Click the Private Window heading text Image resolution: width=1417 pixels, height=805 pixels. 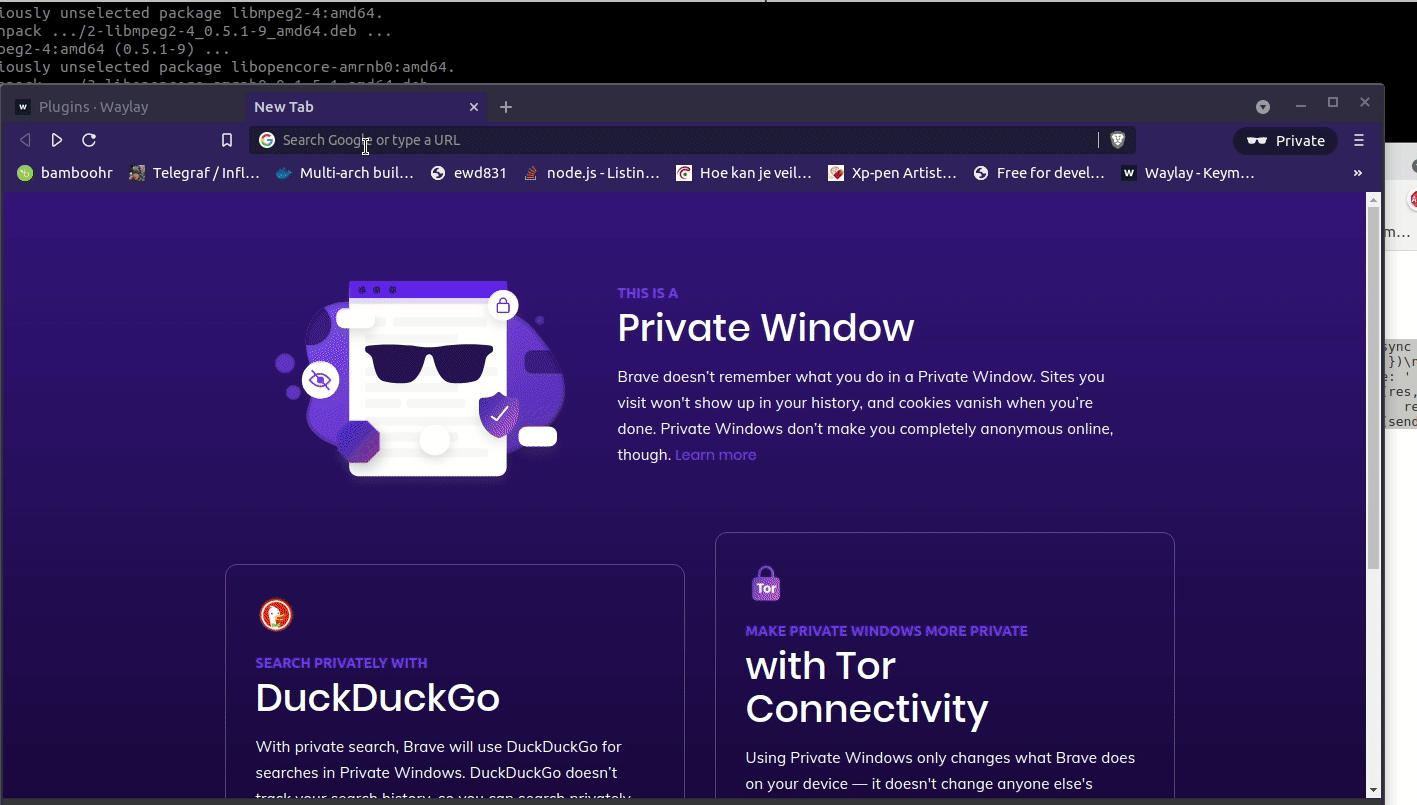pyautogui.click(x=766, y=328)
